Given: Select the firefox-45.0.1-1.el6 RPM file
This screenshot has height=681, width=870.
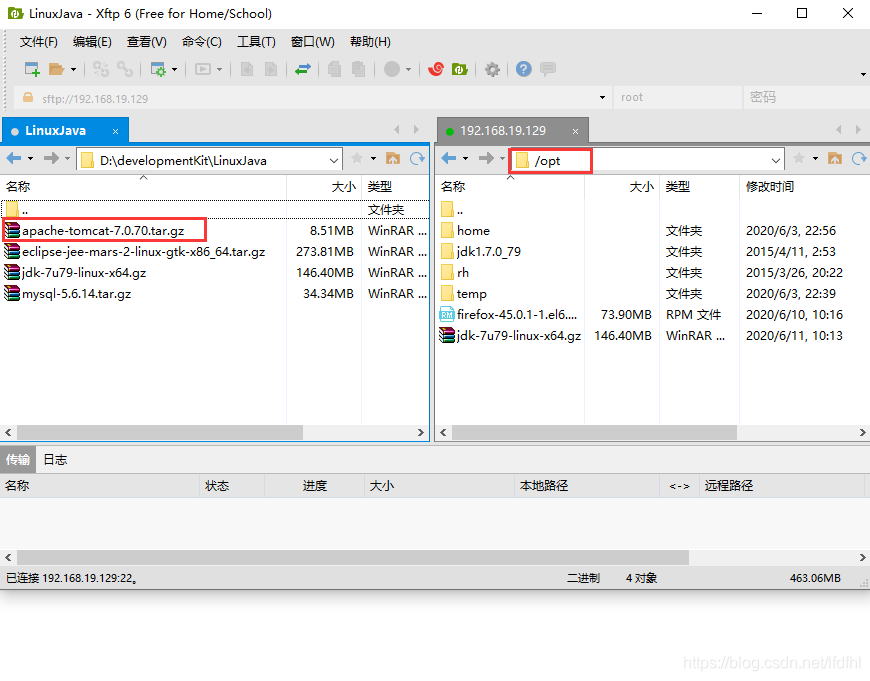Looking at the screenshot, I should pyautogui.click(x=517, y=315).
